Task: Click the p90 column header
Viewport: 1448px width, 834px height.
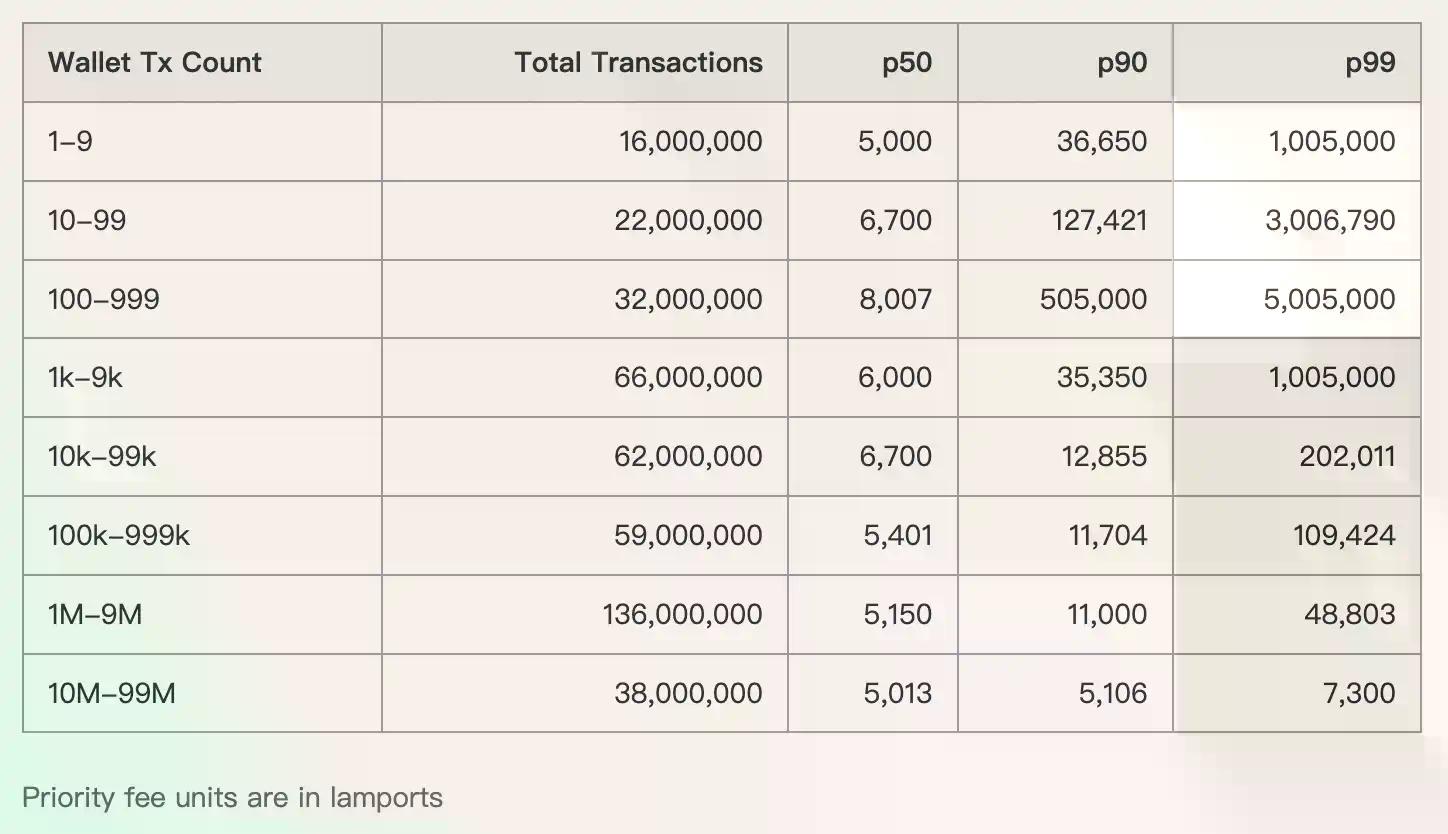Action: point(1121,63)
